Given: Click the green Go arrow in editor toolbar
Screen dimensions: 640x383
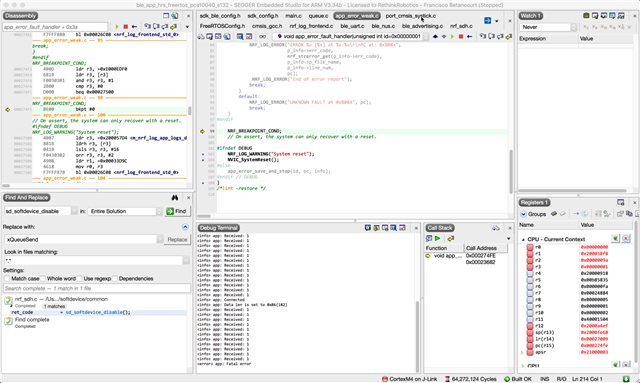Looking at the screenshot, I should (x=452, y=37).
